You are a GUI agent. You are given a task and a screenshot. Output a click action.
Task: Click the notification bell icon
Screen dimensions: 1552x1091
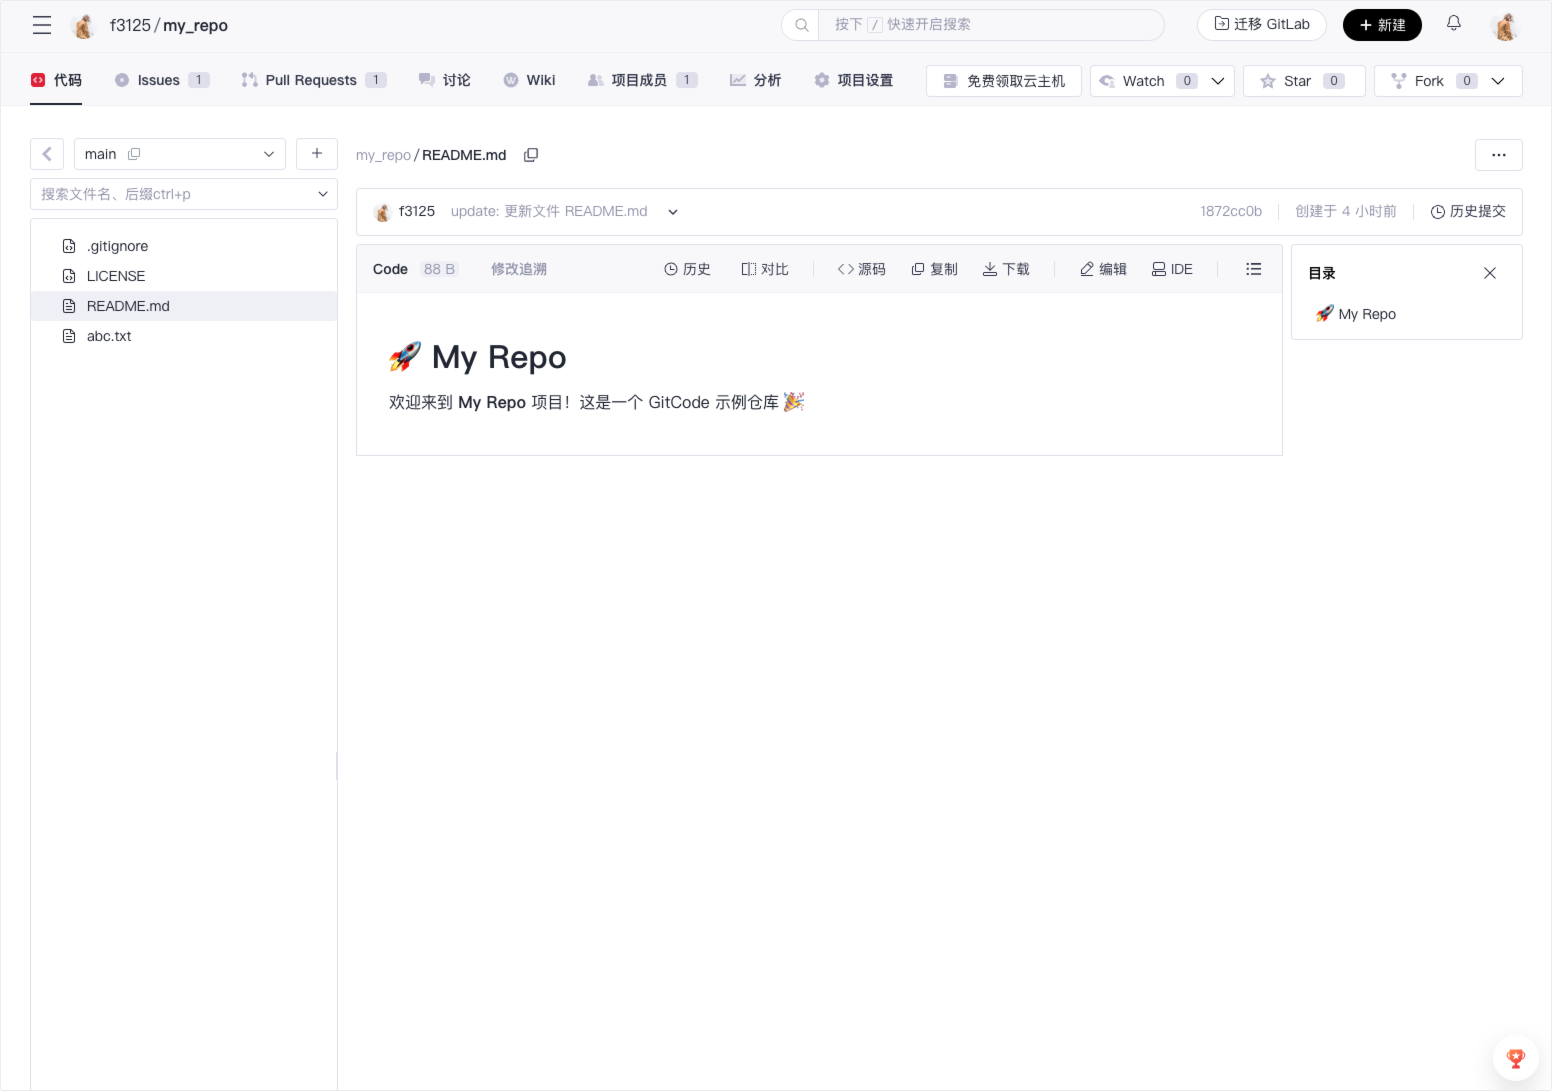click(1453, 24)
